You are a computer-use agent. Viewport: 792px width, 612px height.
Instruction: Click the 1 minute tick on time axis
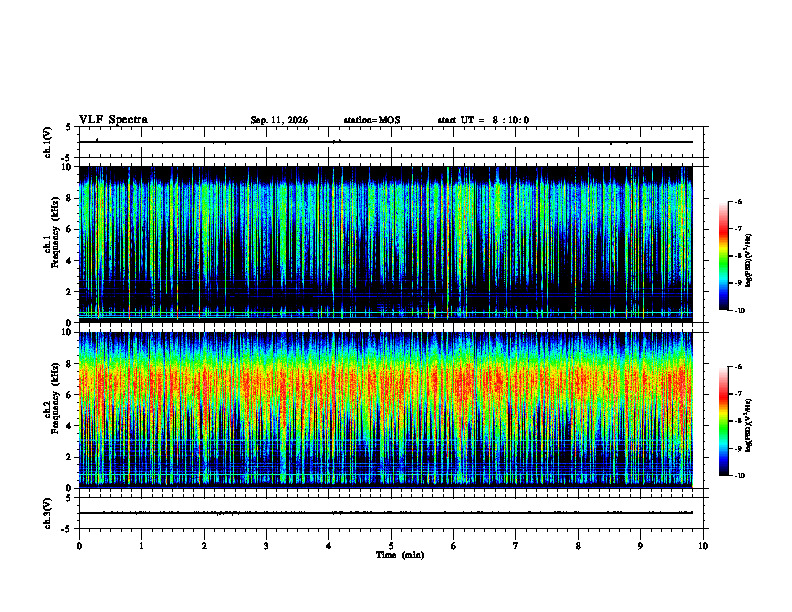tap(141, 546)
